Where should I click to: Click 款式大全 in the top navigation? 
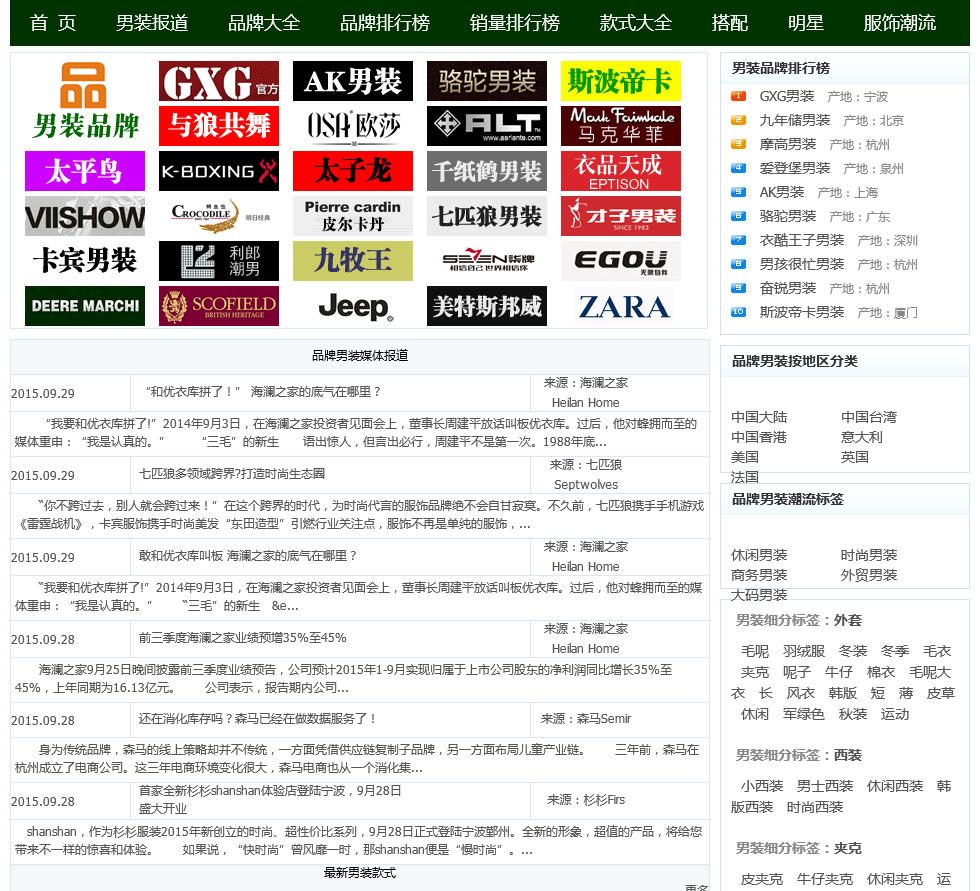636,23
